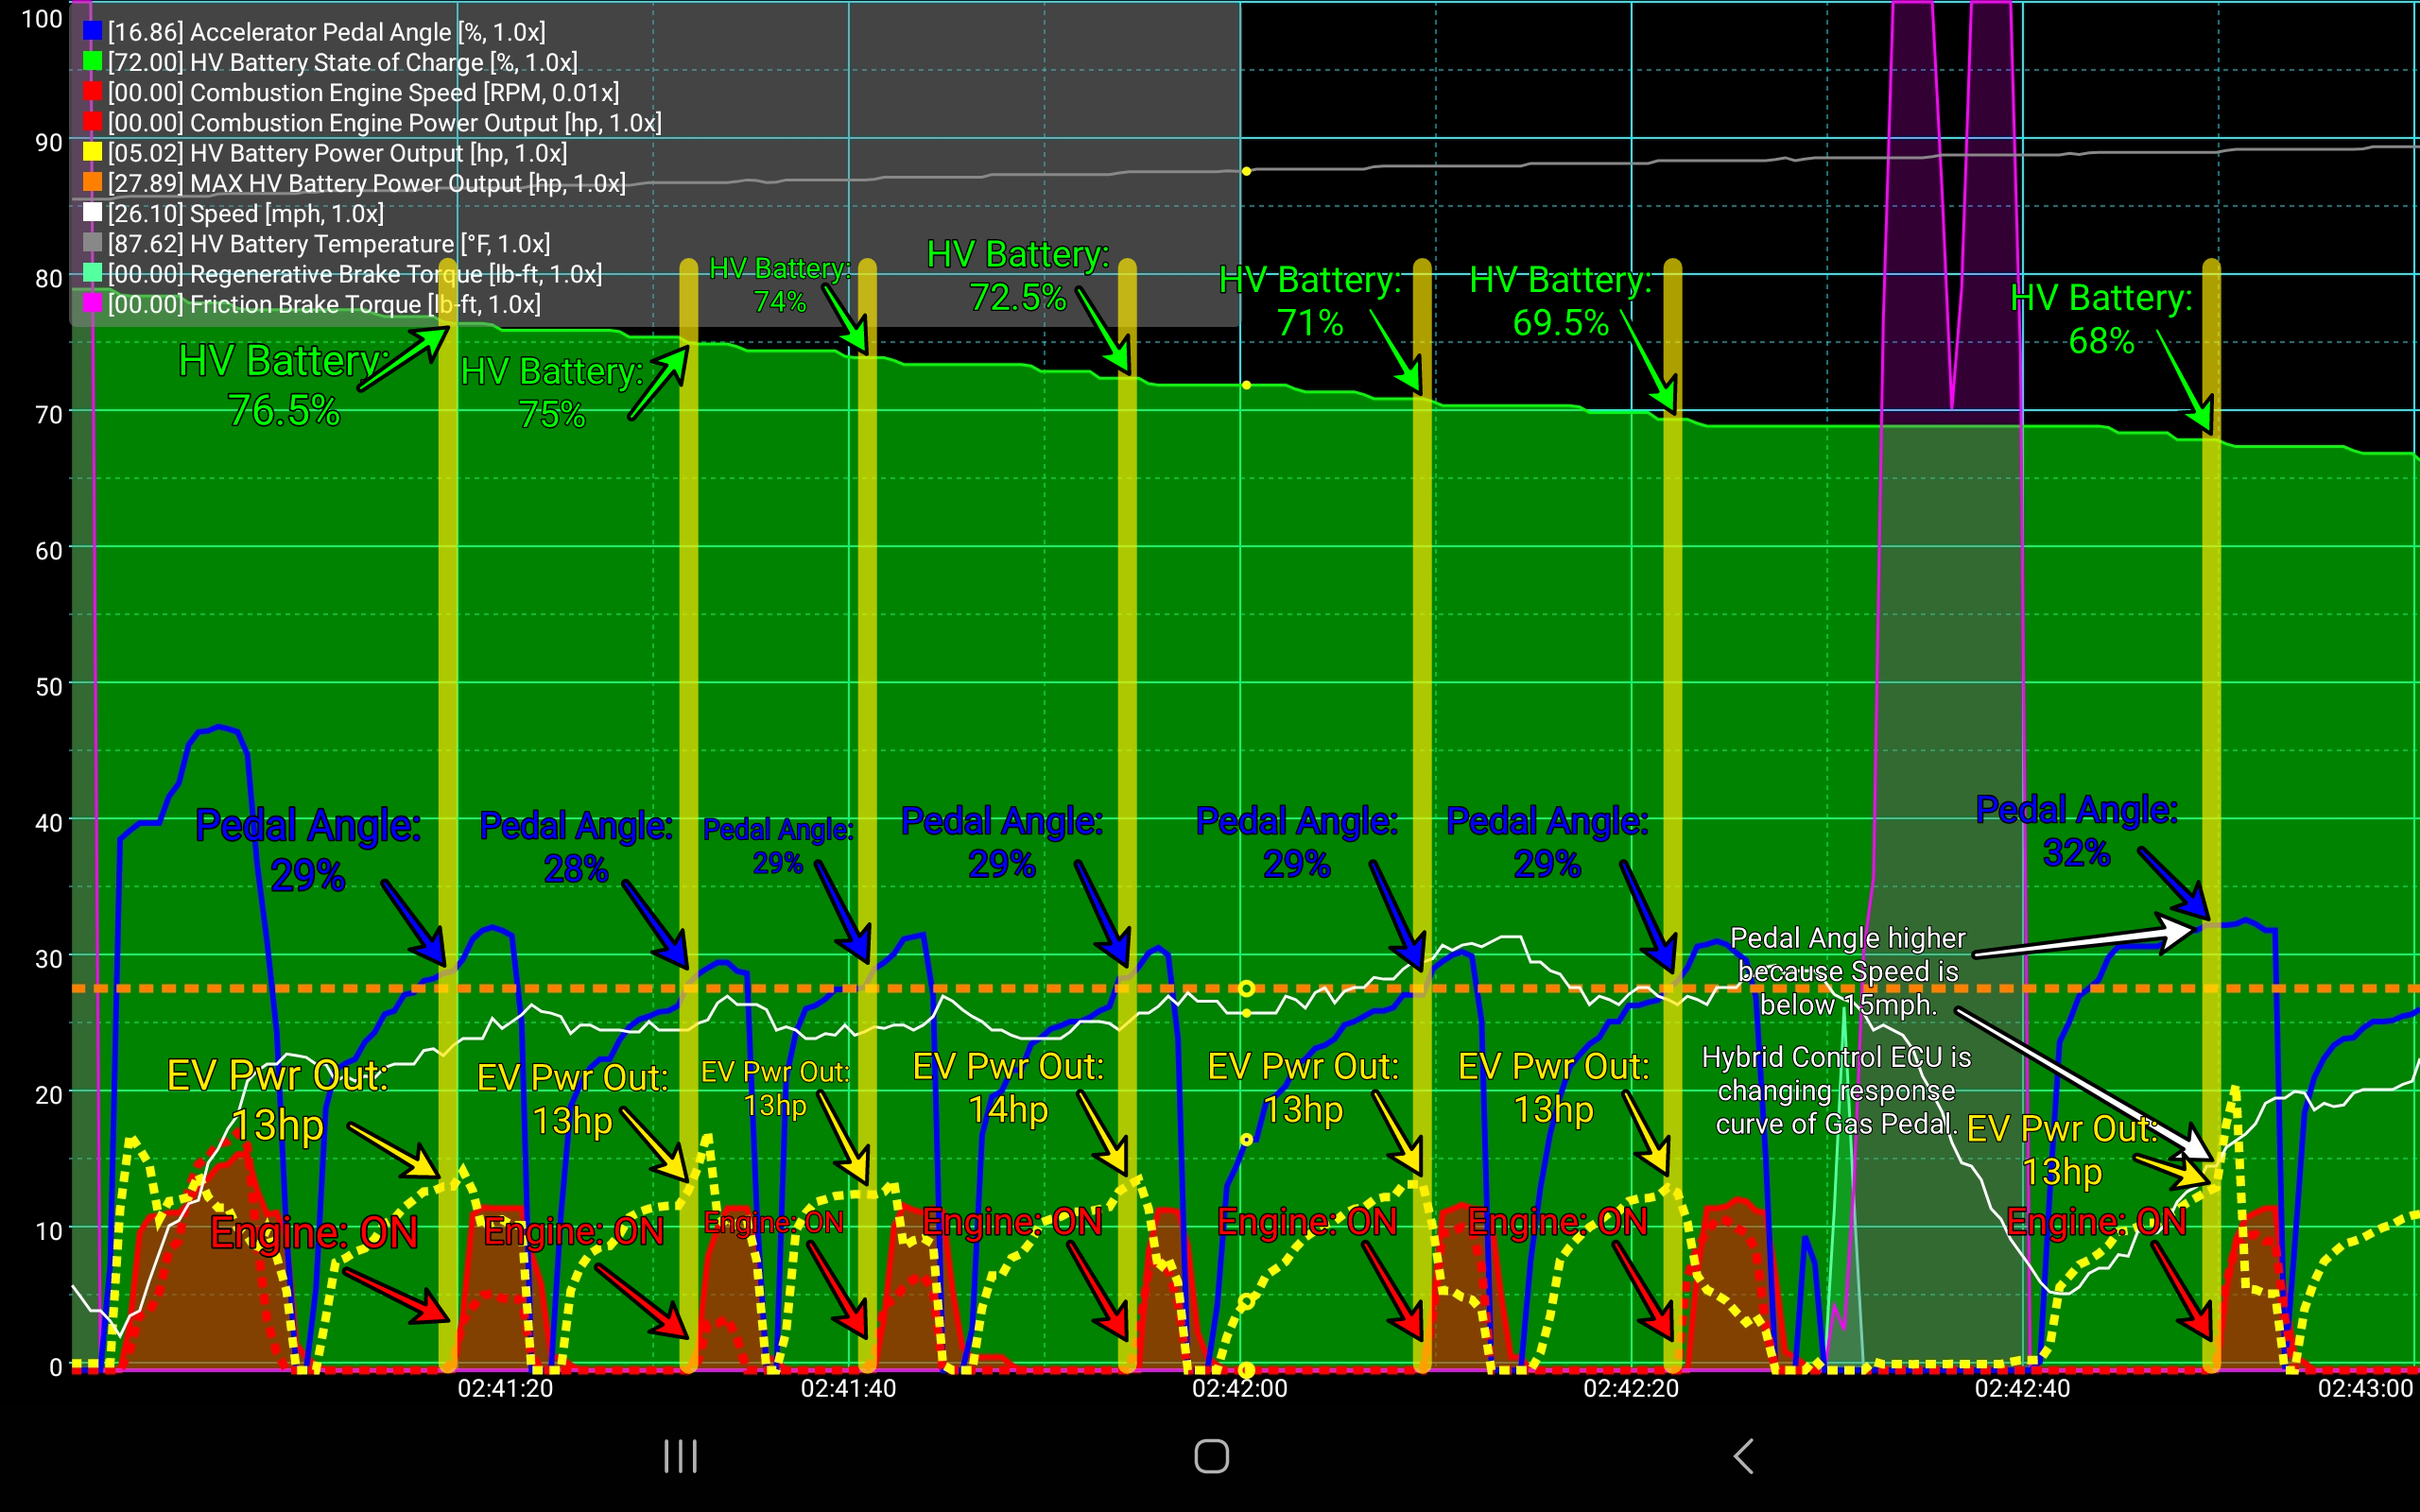This screenshot has width=2420, height=1512.
Task: Click the 02:43:00 time axis label
Action: [x=2366, y=1388]
